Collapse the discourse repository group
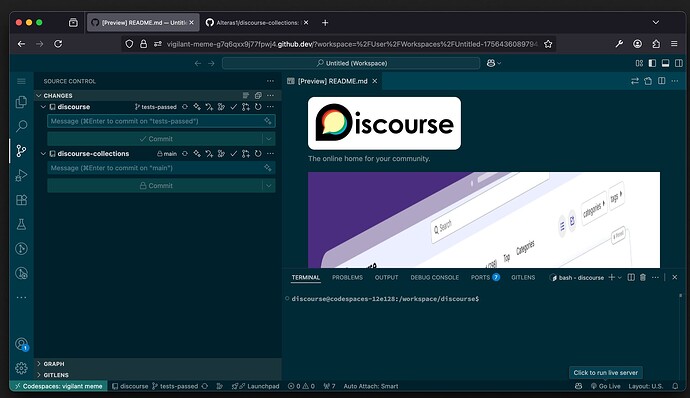This screenshot has height=398, width=690. 43,107
